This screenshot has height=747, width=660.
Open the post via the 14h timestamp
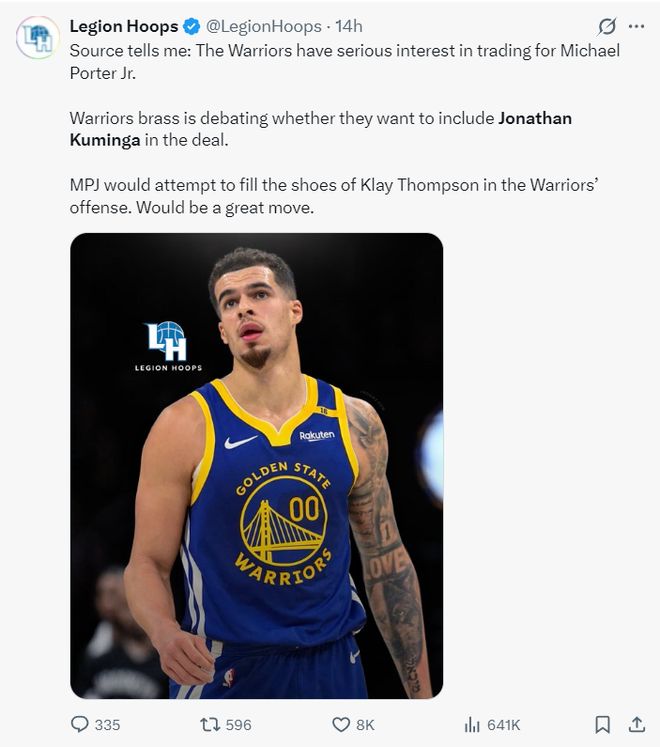click(x=349, y=26)
